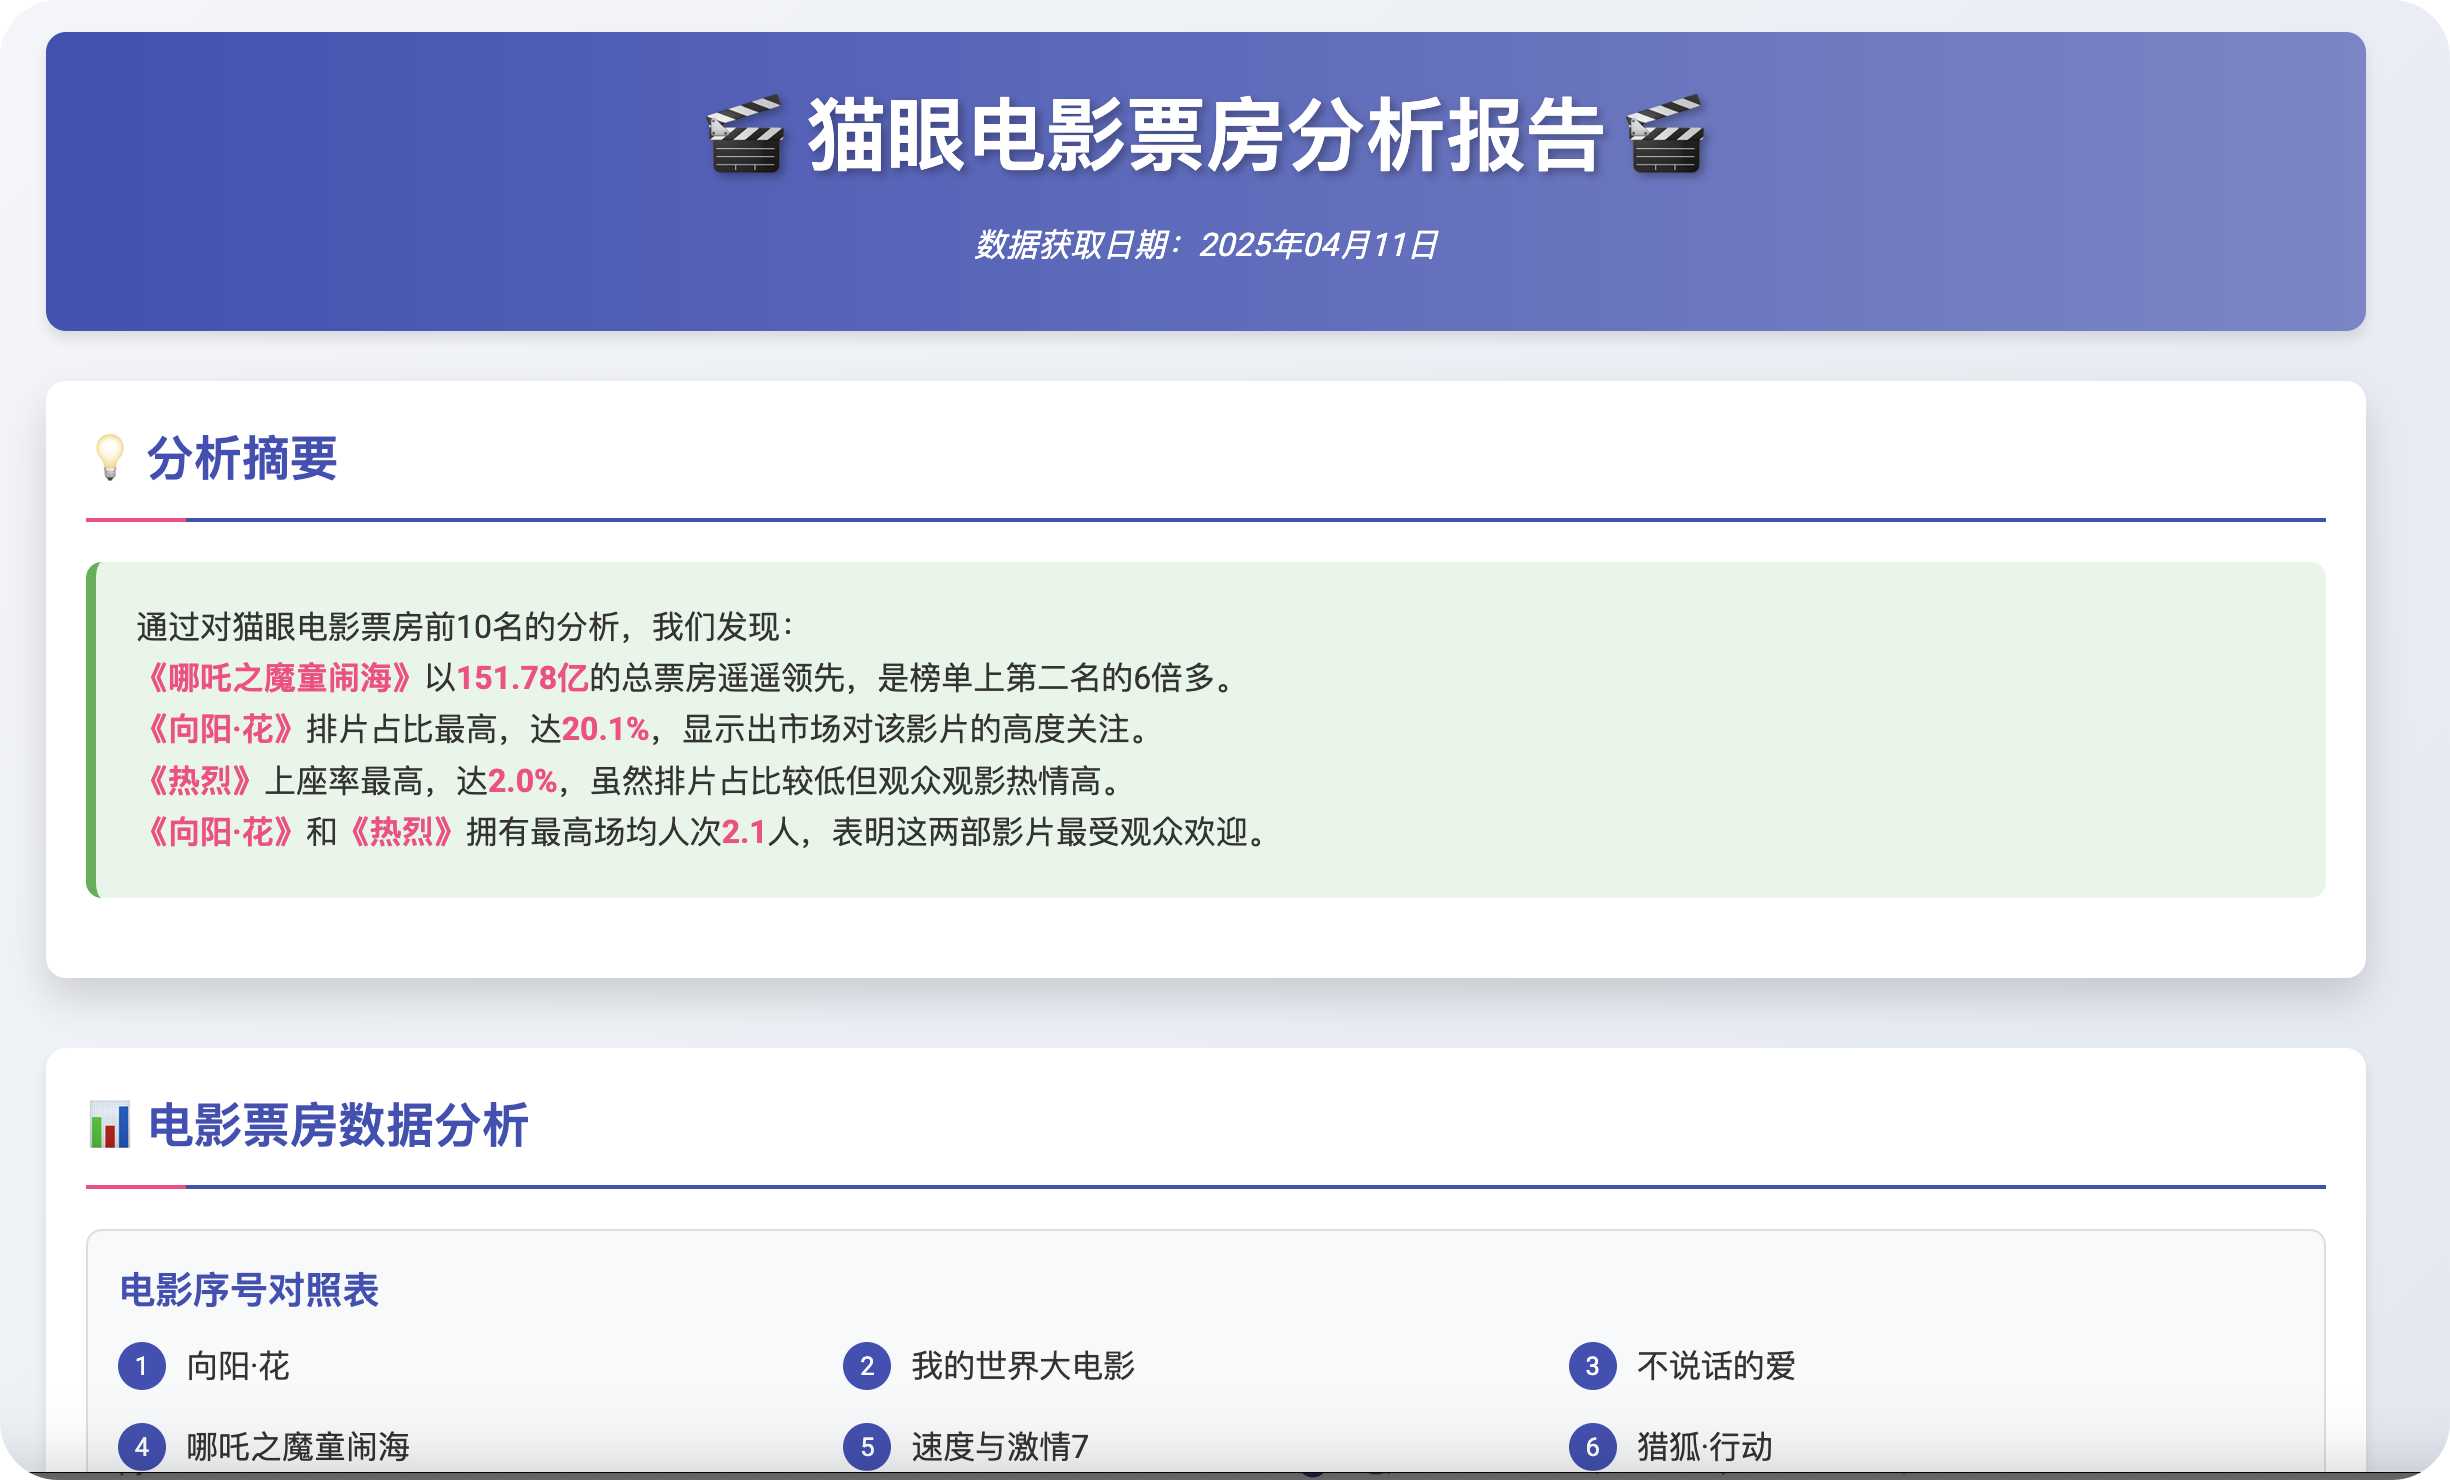Screen dimensions: 2450x1480
Task: Click the right clapperboard icon in header
Action: coord(1666,135)
